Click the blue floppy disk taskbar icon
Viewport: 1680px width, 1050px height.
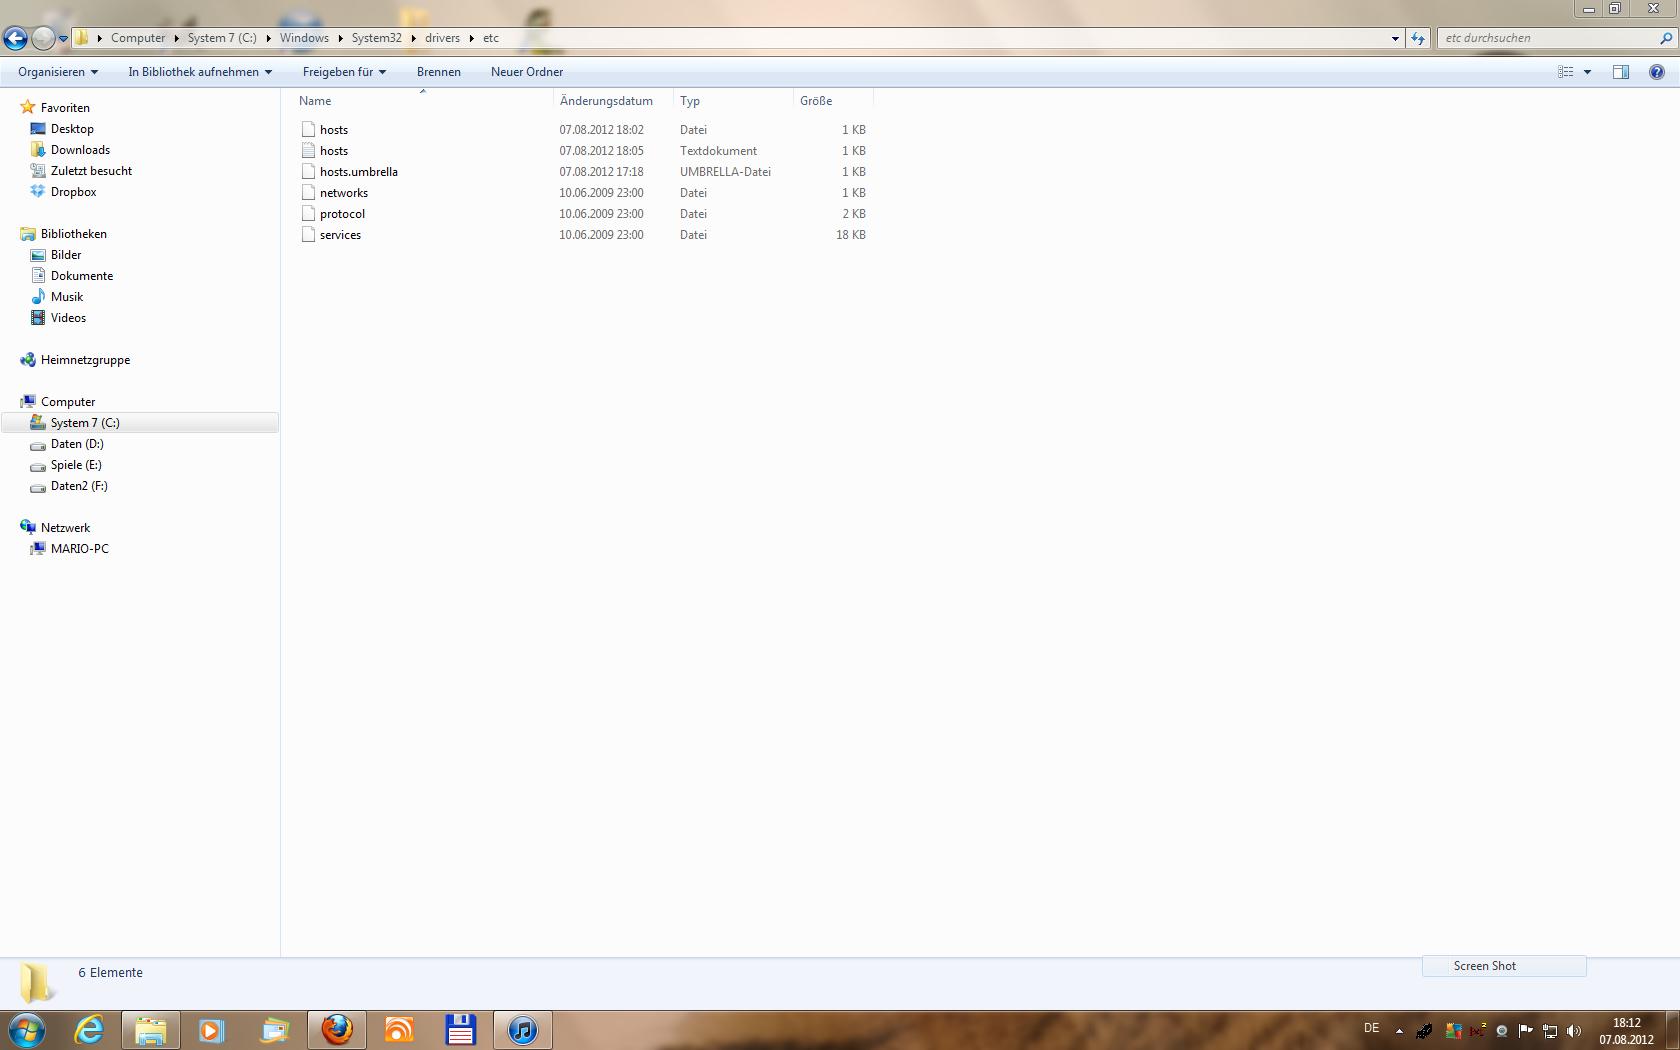pyautogui.click(x=460, y=1030)
